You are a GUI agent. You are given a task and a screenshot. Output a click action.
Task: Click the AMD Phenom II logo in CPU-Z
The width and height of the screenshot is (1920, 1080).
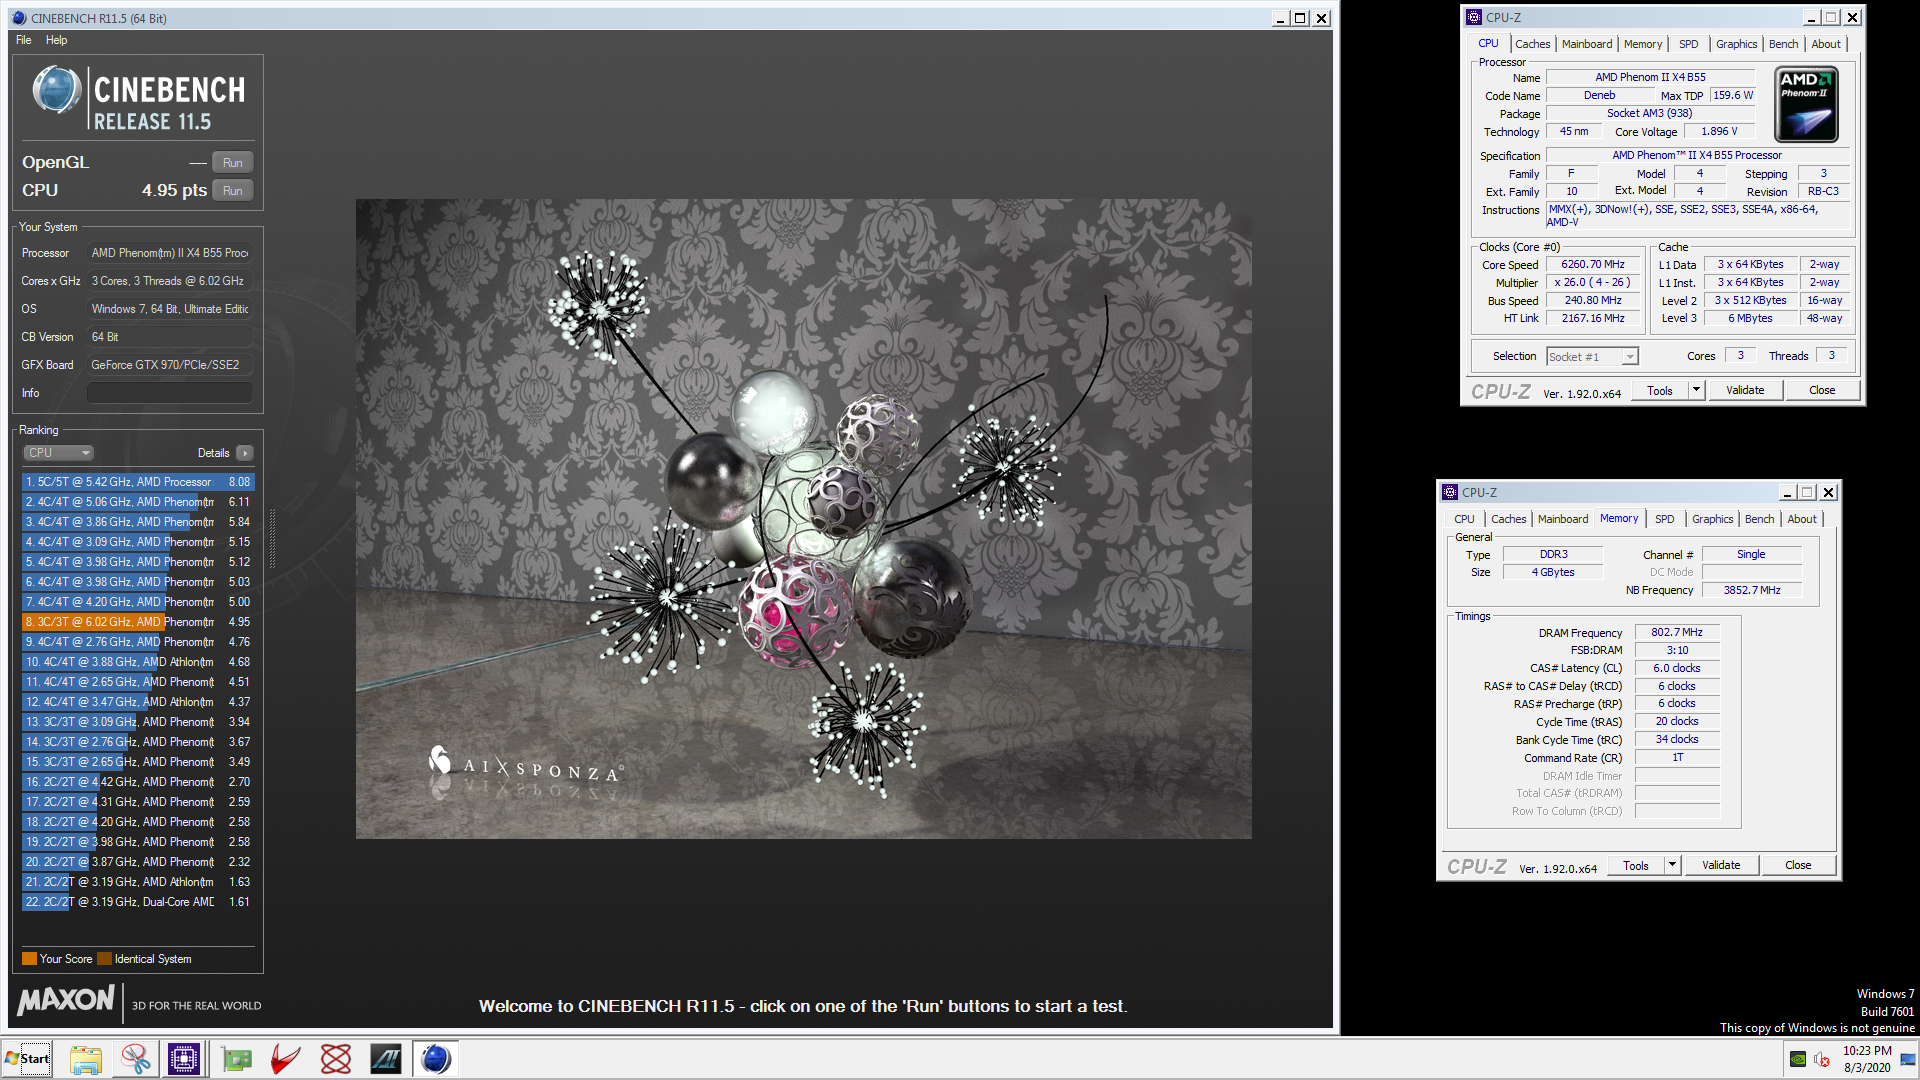pyautogui.click(x=1805, y=104)
